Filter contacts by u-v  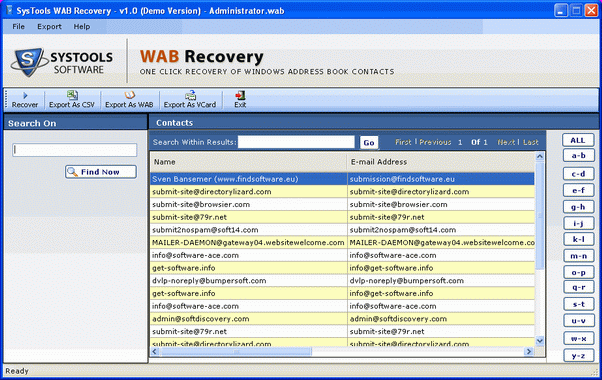[579, 321]
